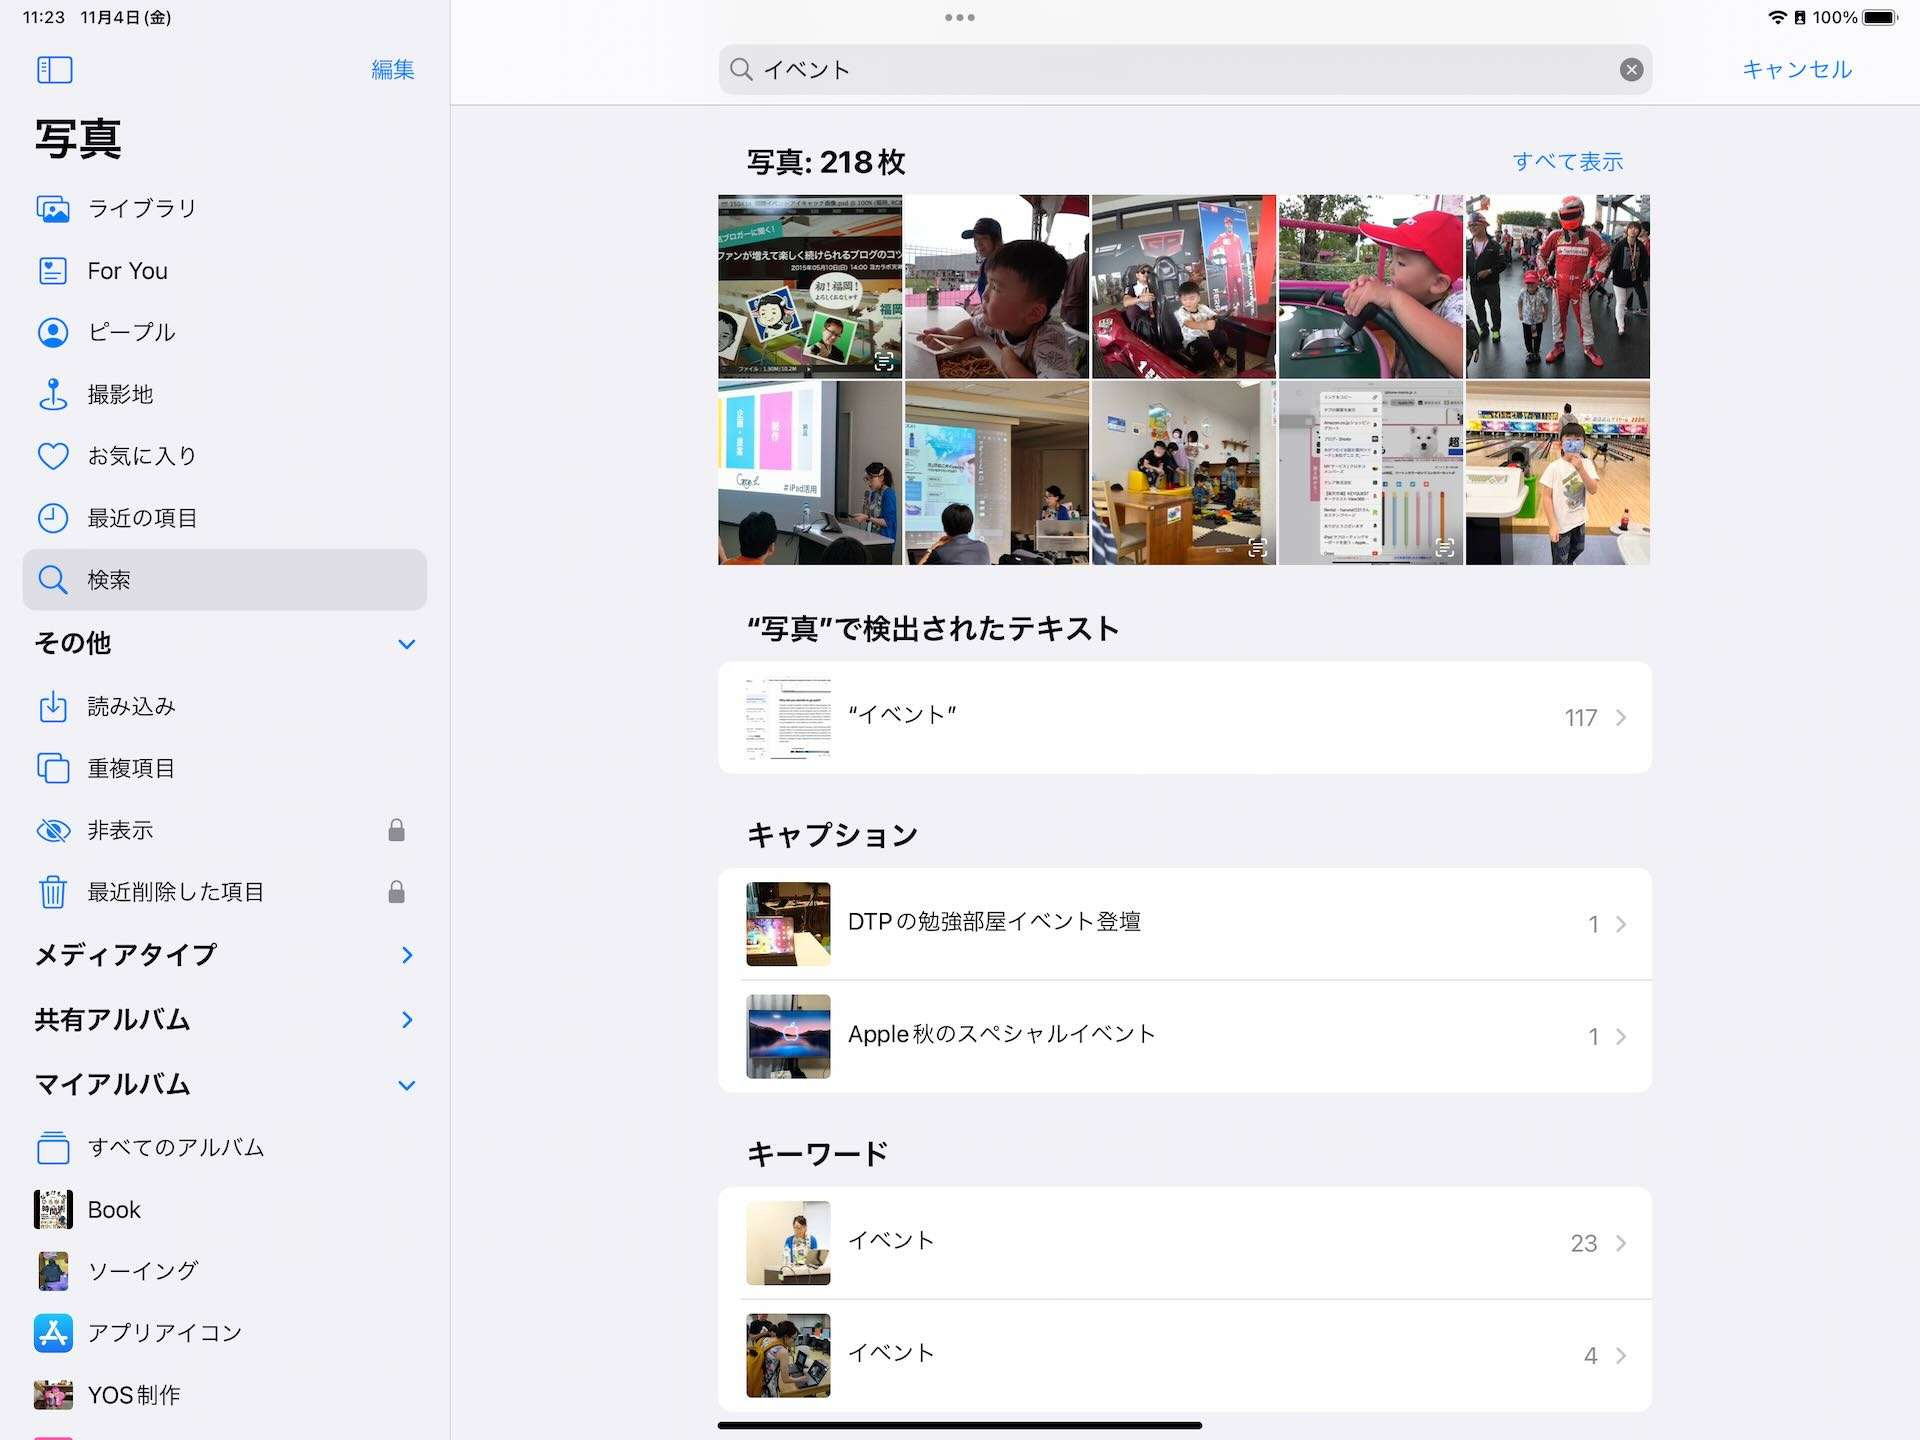Tap the 編集 button in the sidebar

pos(393,70)
